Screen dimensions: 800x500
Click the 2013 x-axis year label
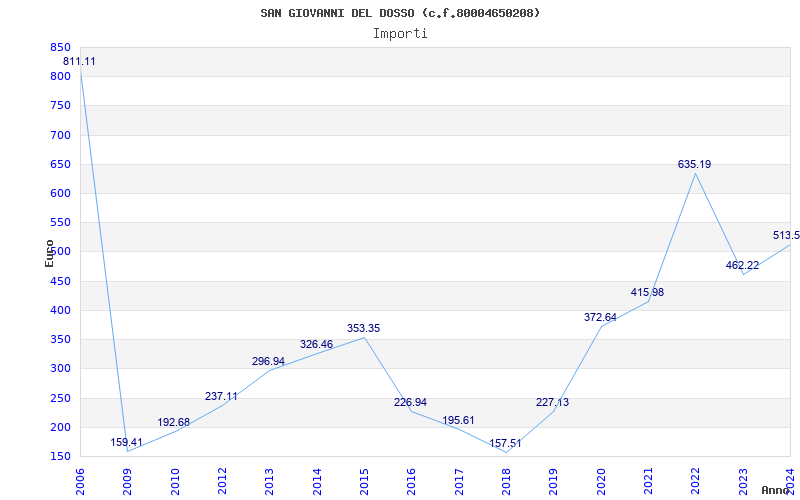pyautogui.click(x=269, y=482)
